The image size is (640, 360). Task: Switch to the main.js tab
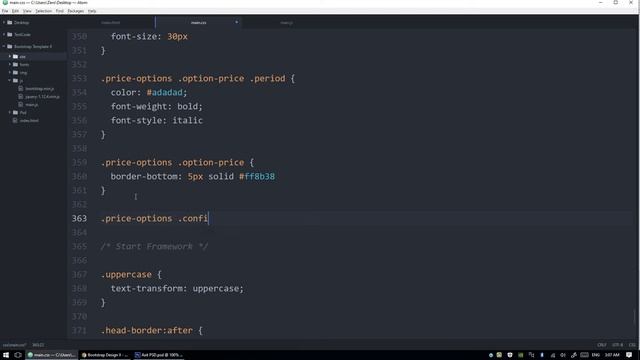(x=287, y=23)
